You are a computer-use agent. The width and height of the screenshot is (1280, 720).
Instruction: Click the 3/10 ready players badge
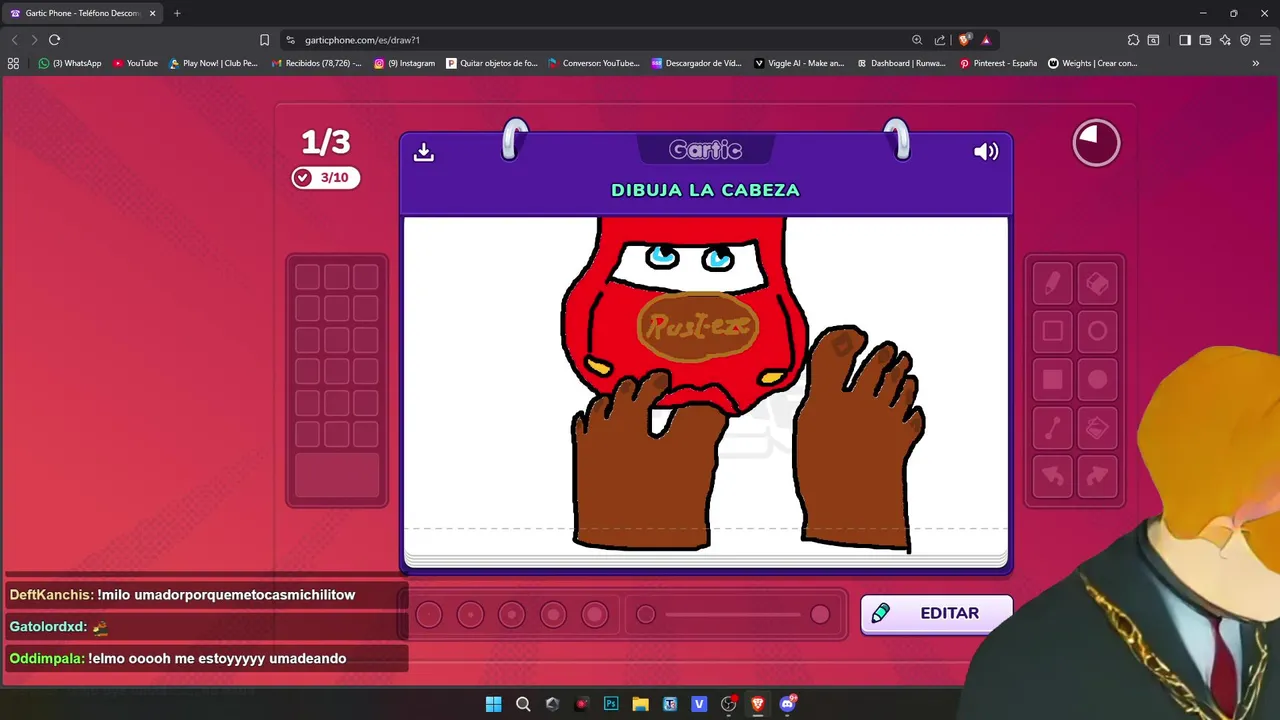[326, 178]
